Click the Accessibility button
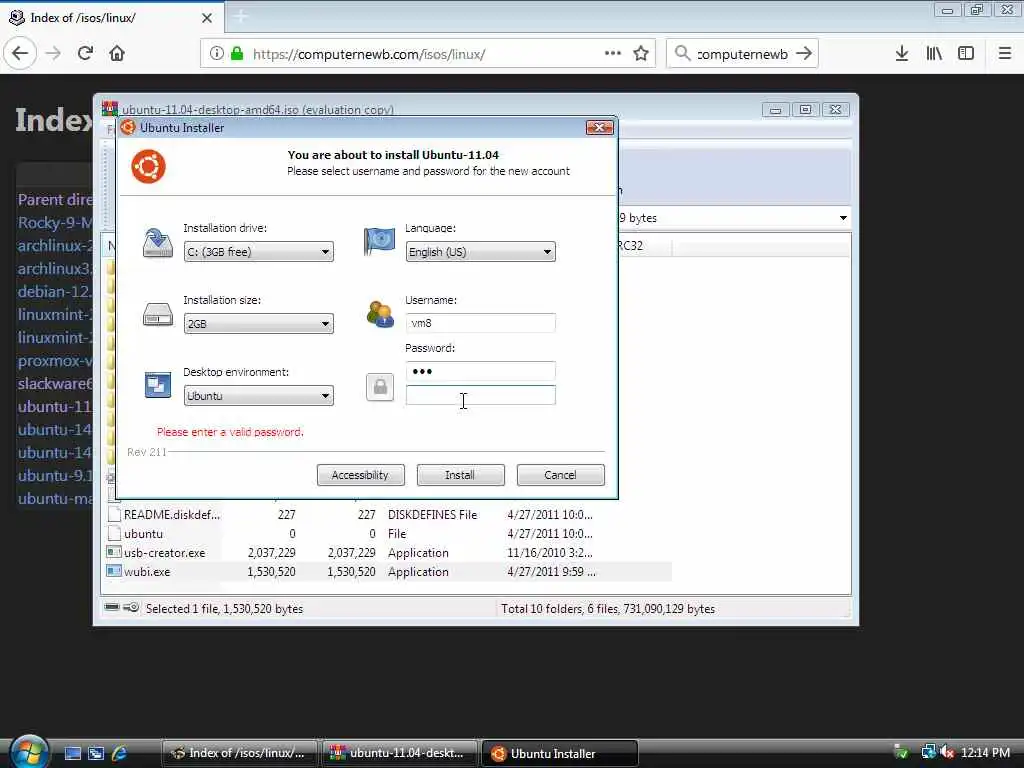 [x=360, y=475]
